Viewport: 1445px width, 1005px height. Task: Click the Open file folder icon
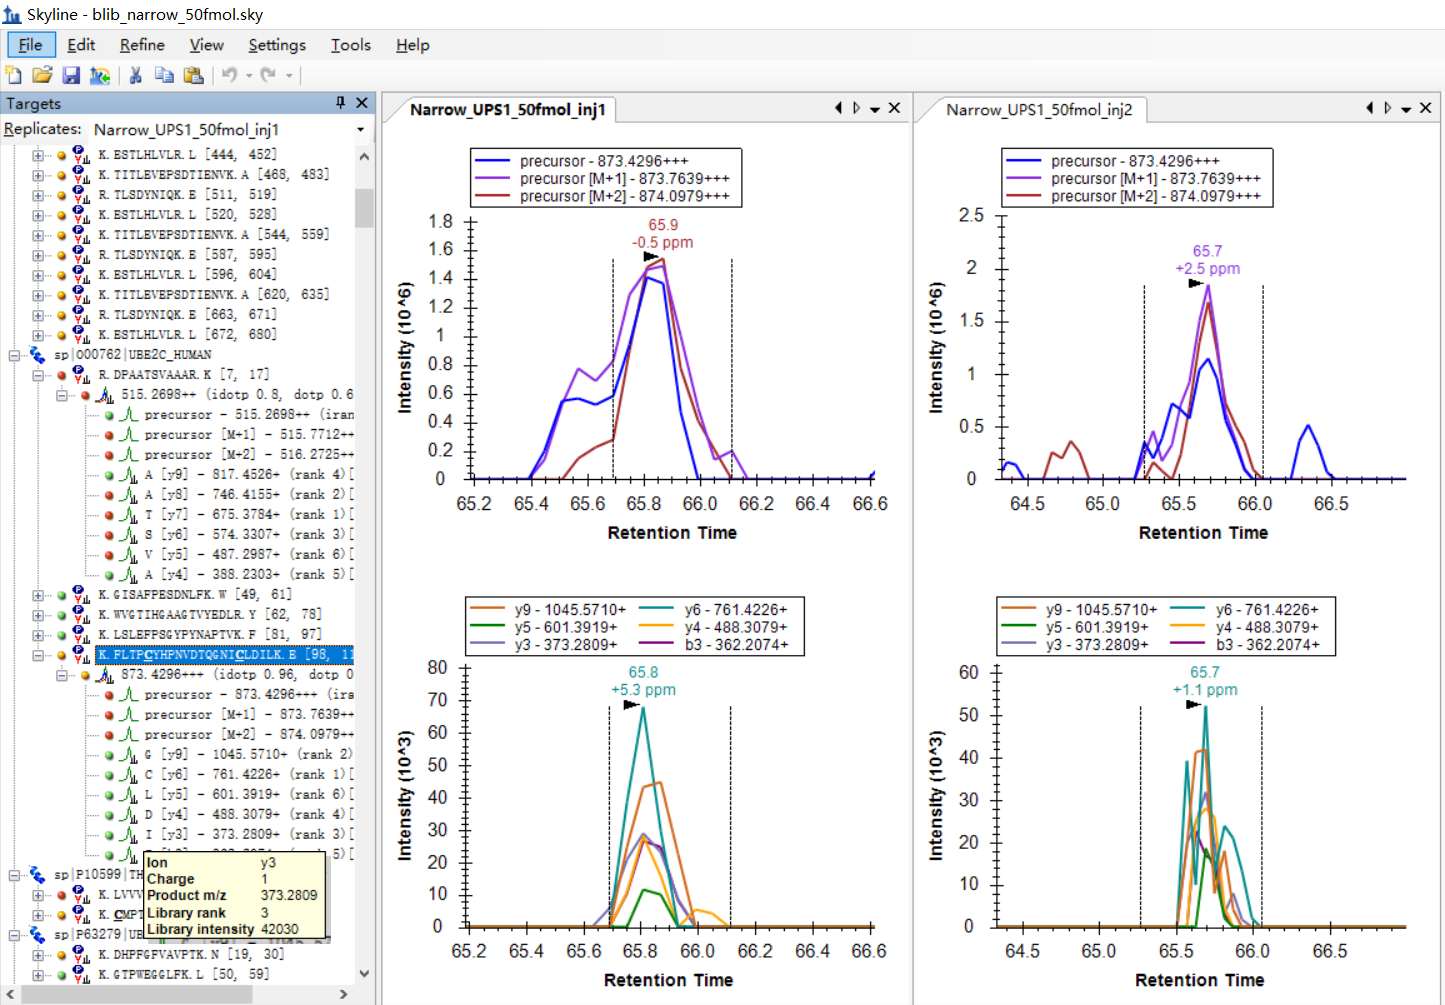click(42, 75)
